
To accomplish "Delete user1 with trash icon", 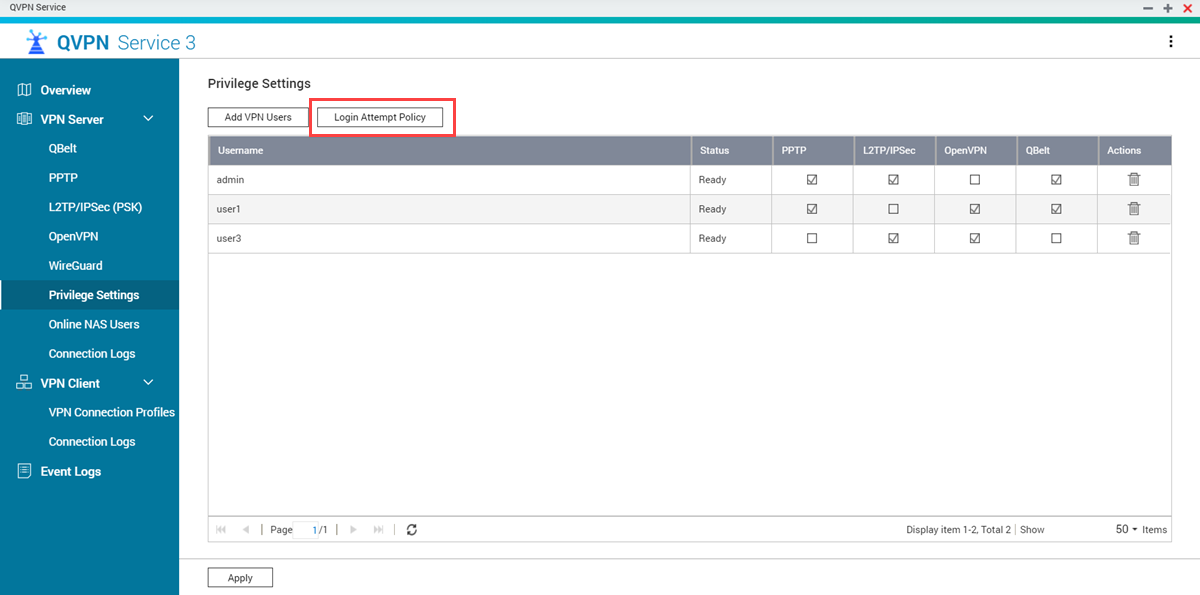I will coord(1134,209).
